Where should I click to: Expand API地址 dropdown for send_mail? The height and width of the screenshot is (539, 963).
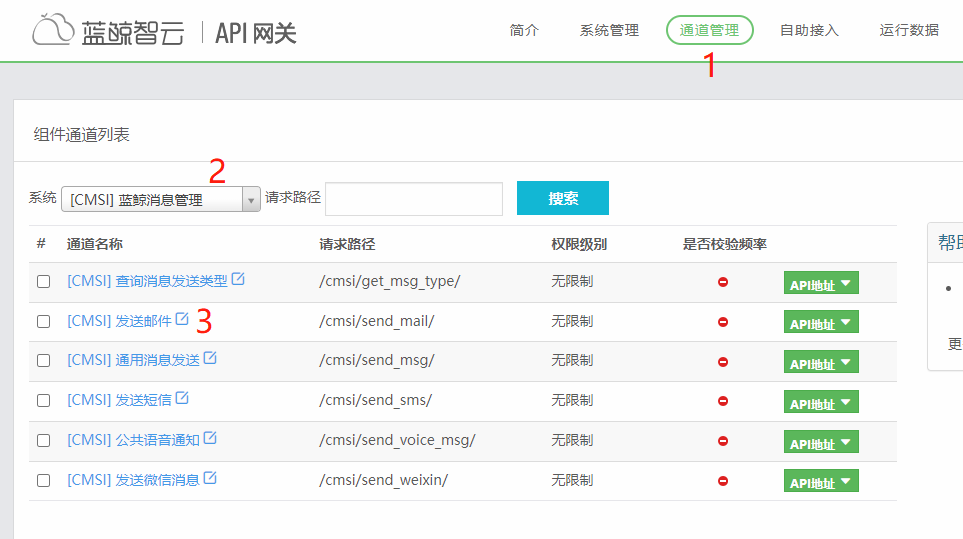(821, 322)
